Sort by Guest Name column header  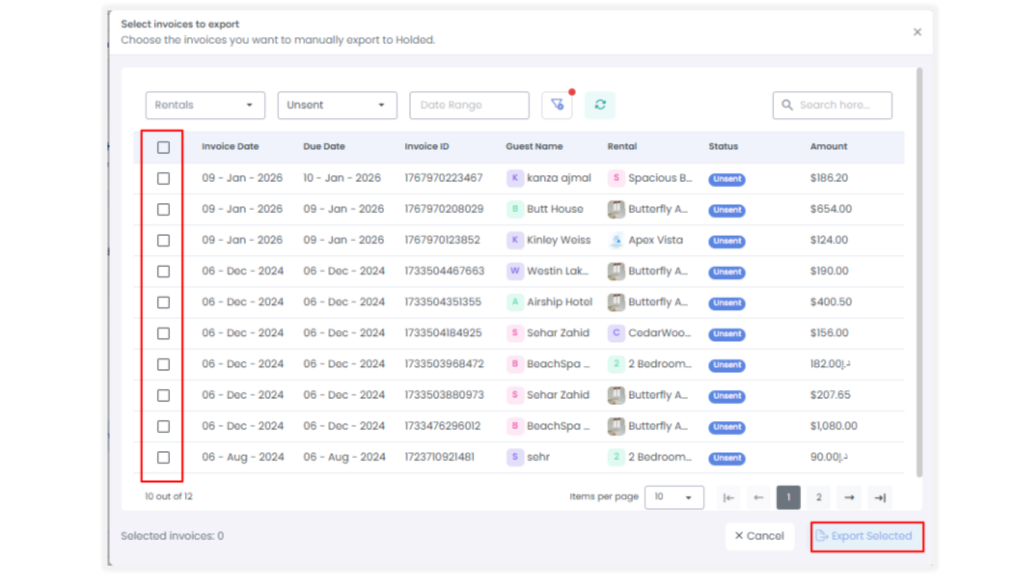(x=534, y=146)
